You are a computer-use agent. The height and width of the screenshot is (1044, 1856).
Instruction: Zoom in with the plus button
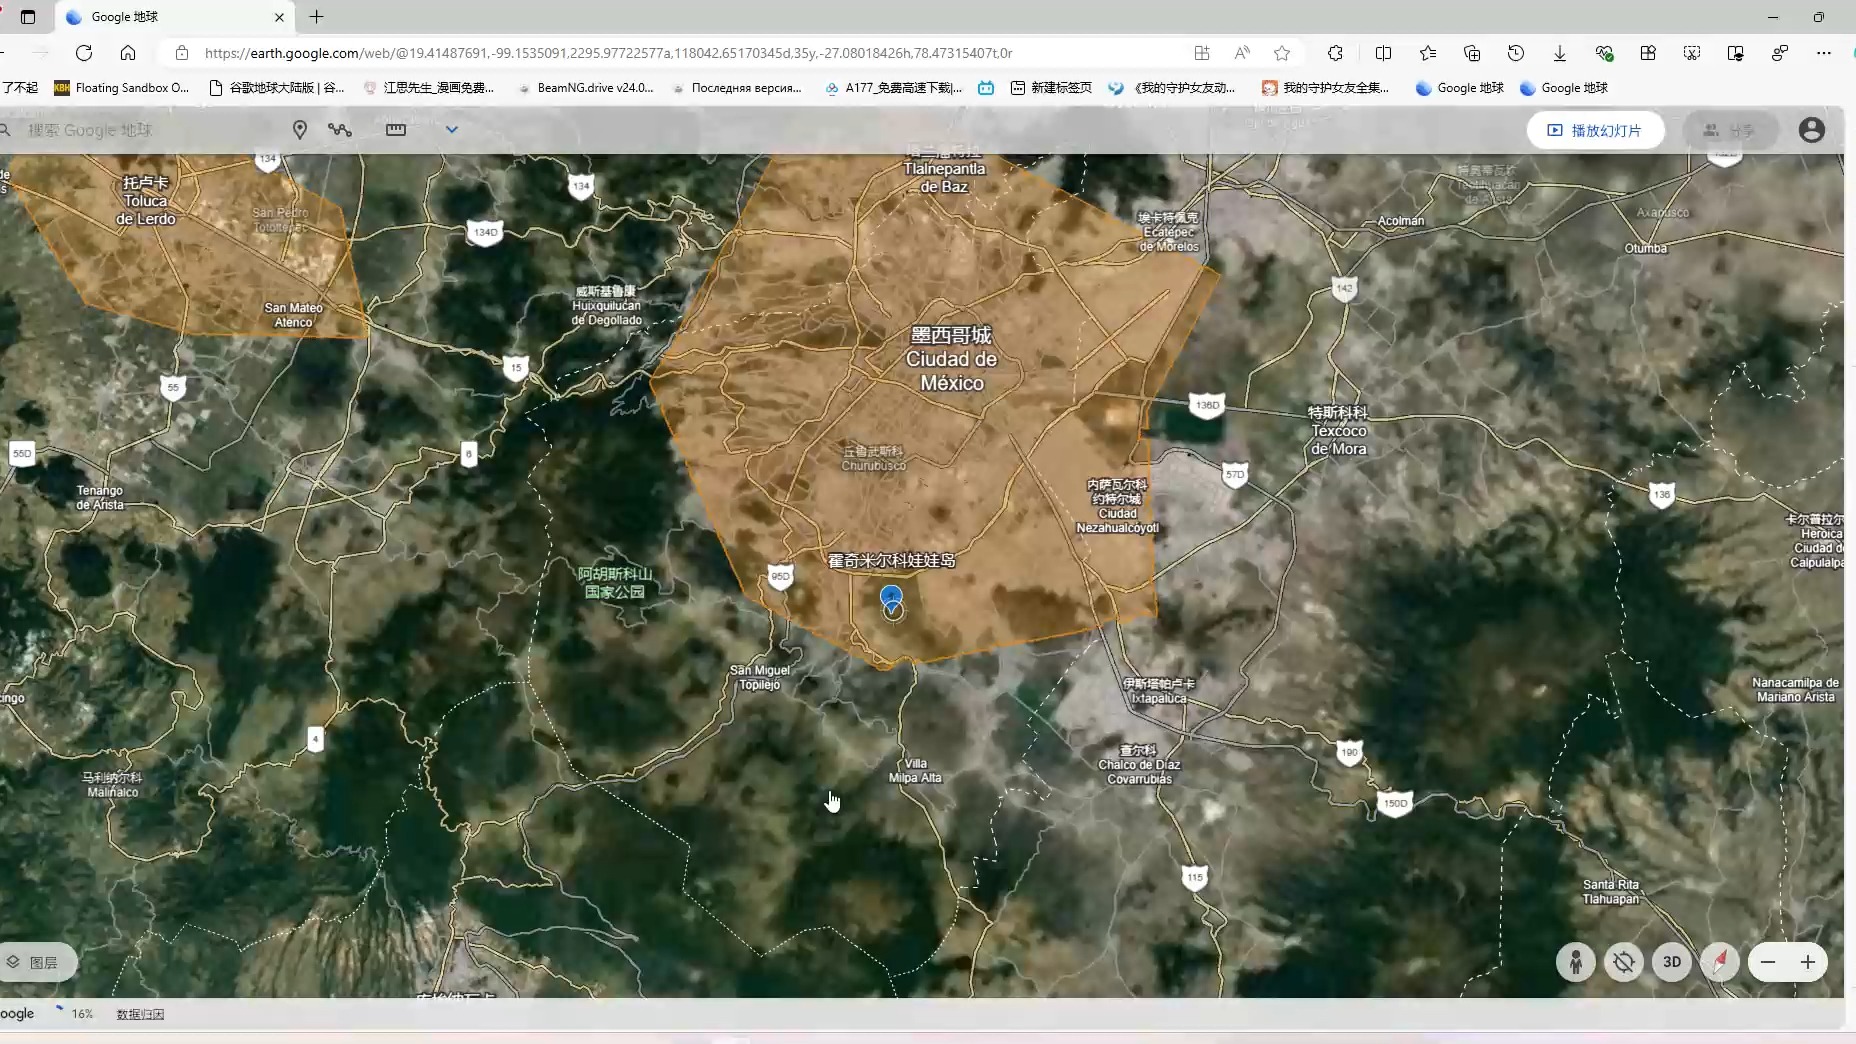1808,962
